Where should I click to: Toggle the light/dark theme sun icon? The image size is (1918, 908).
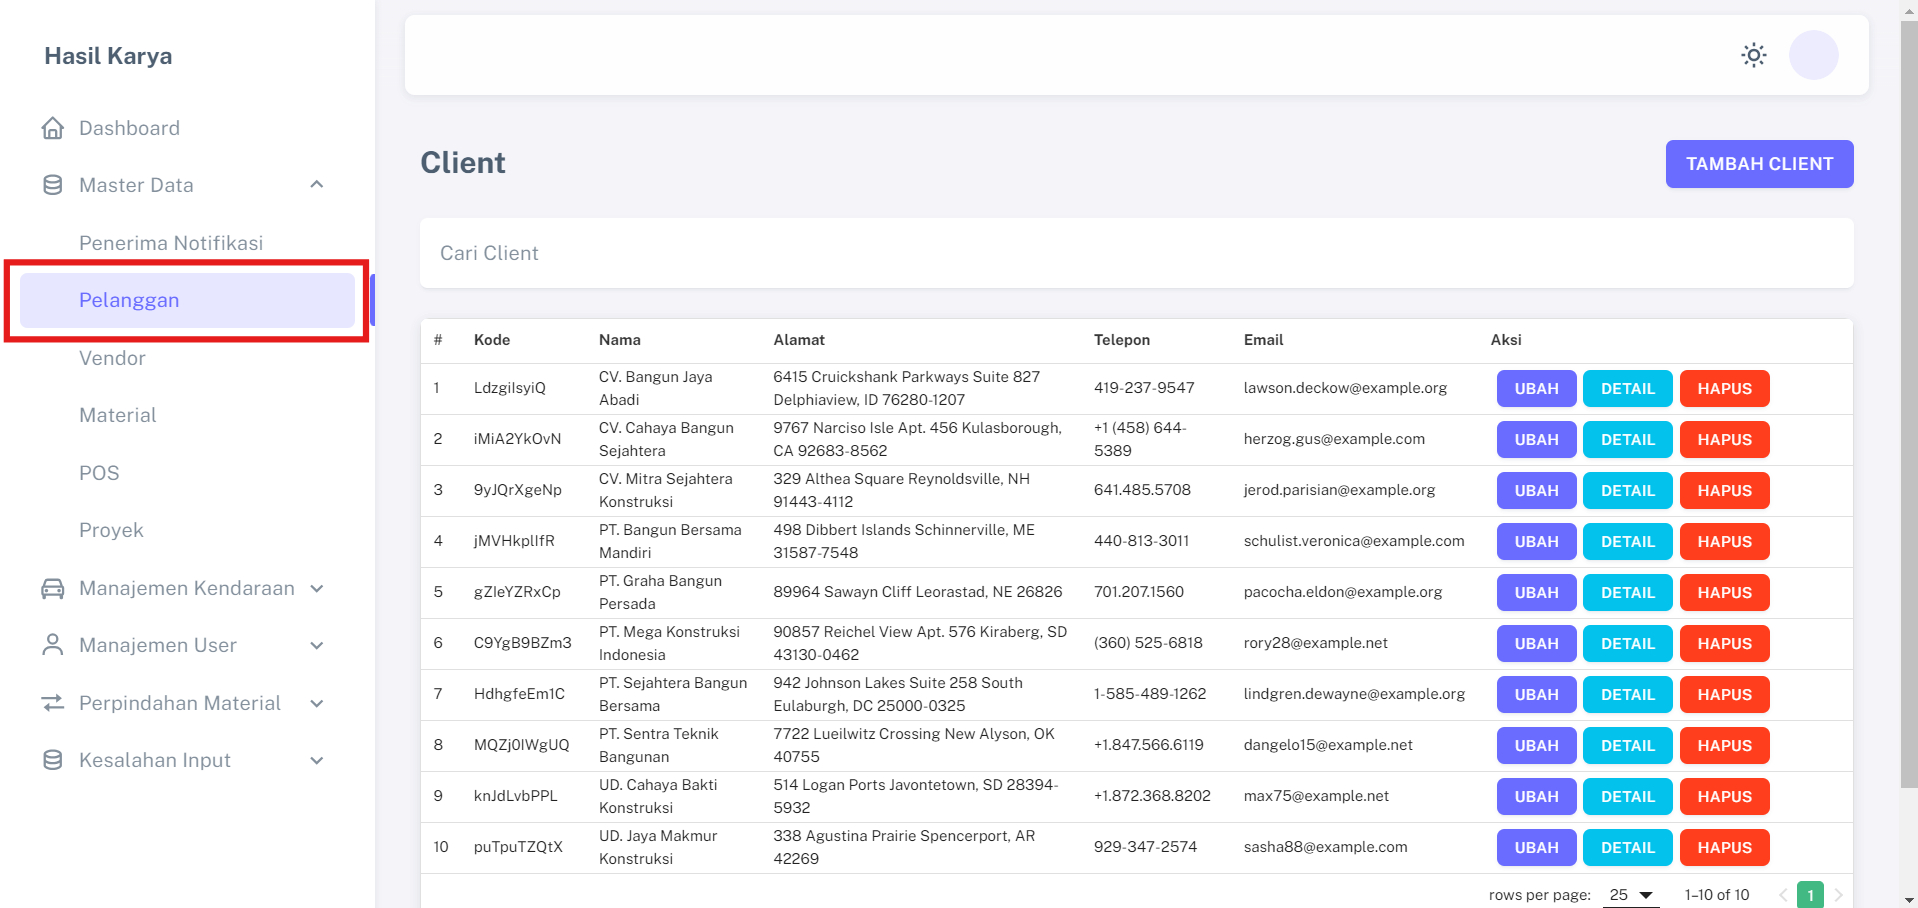coord(1753,55)
